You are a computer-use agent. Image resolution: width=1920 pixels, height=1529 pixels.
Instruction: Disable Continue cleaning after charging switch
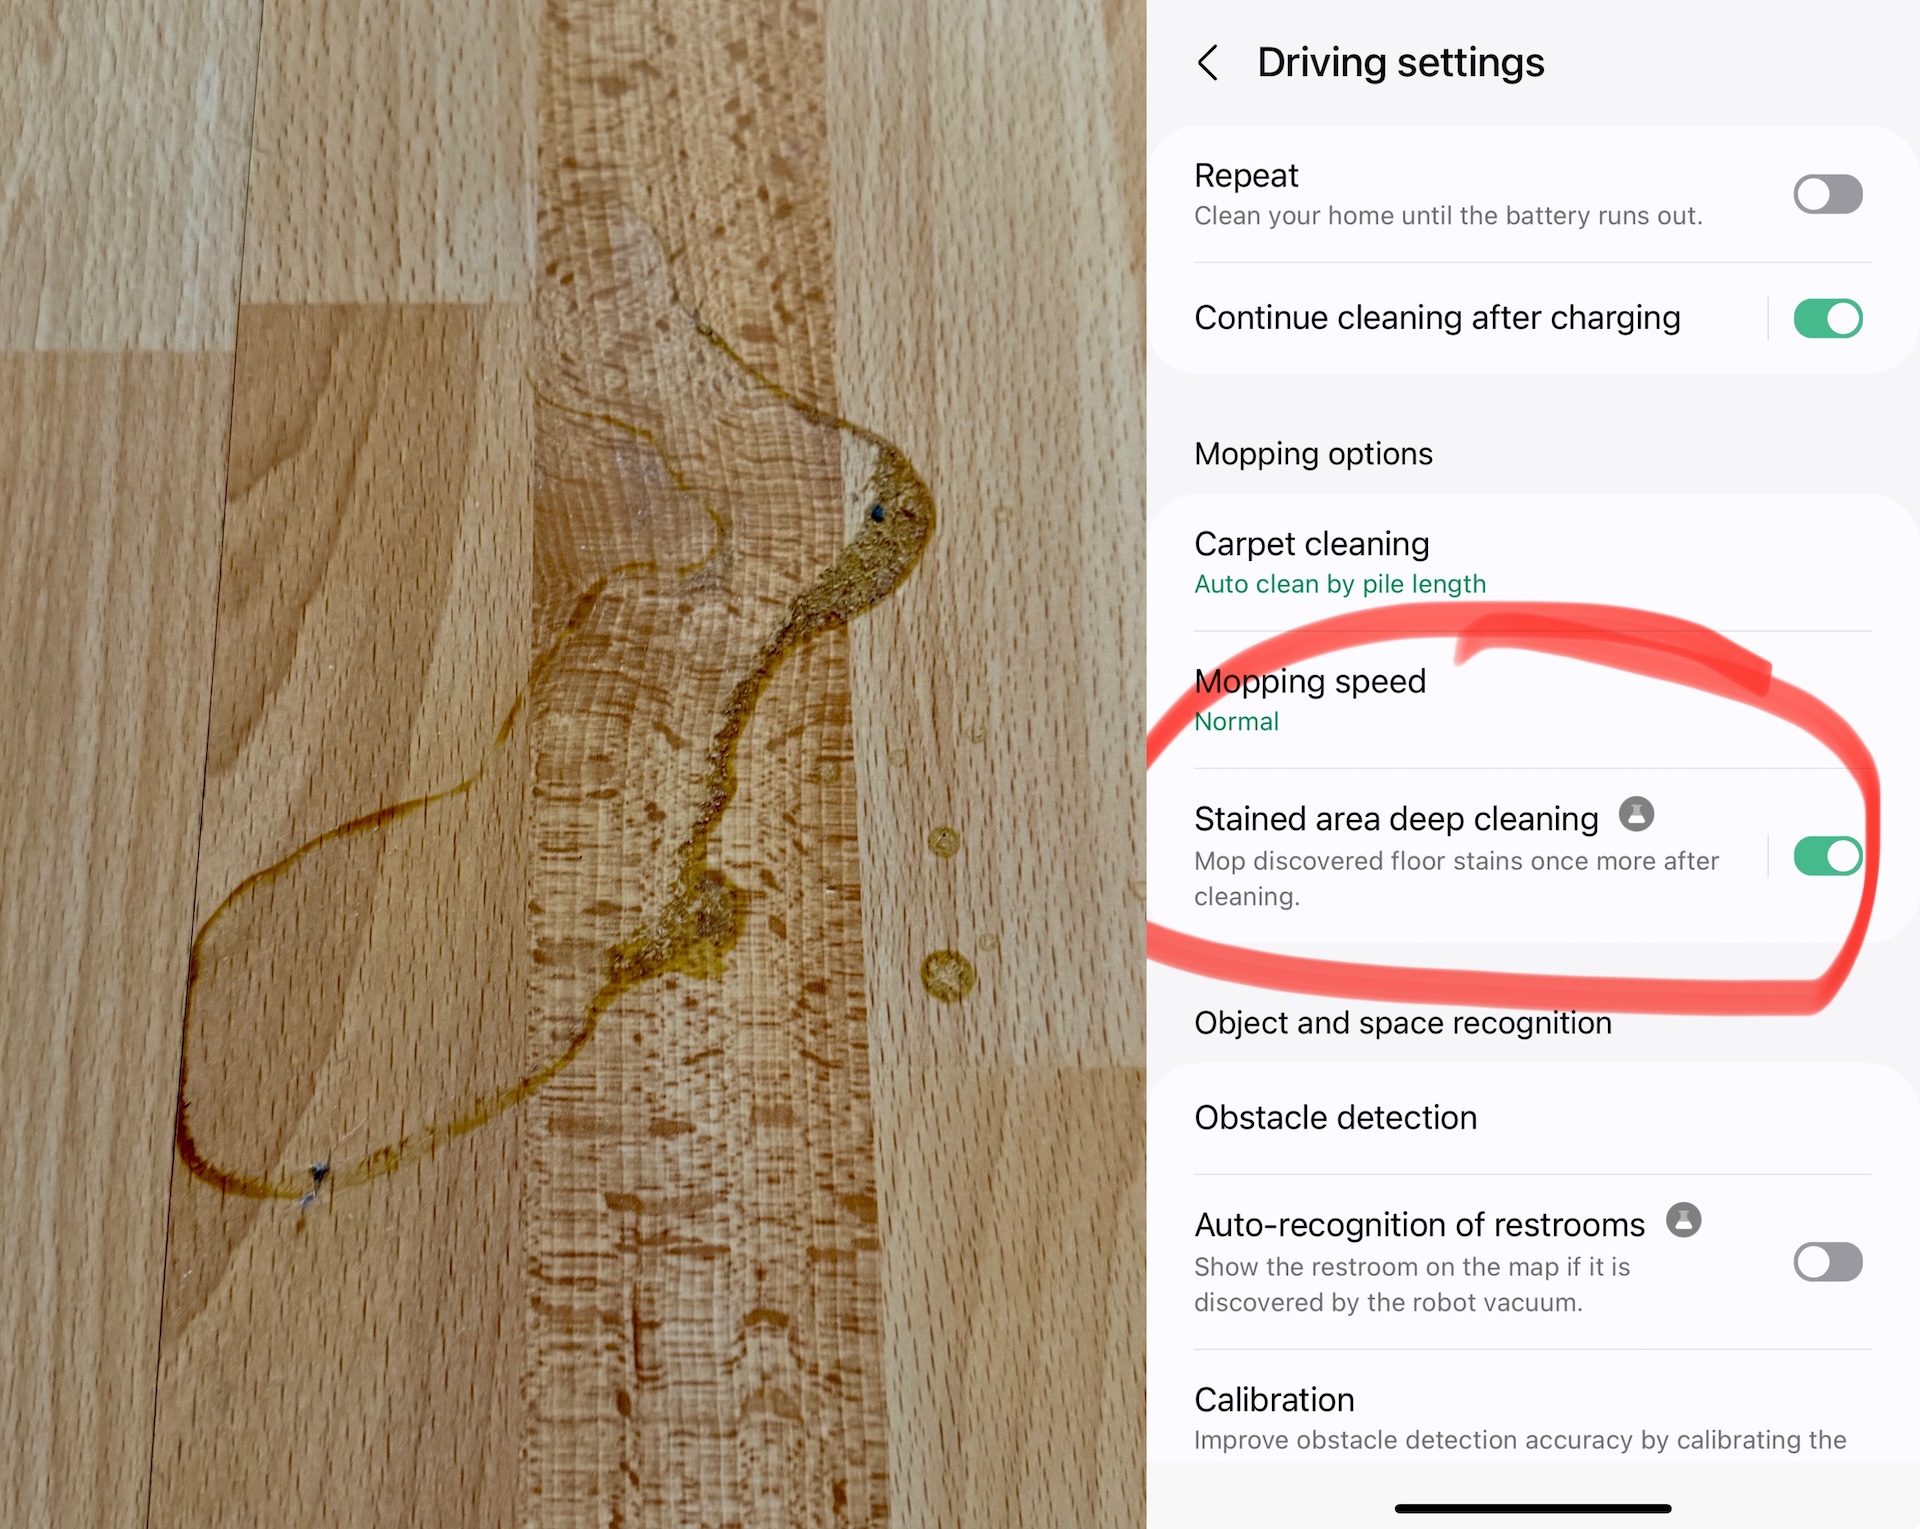1827,319
